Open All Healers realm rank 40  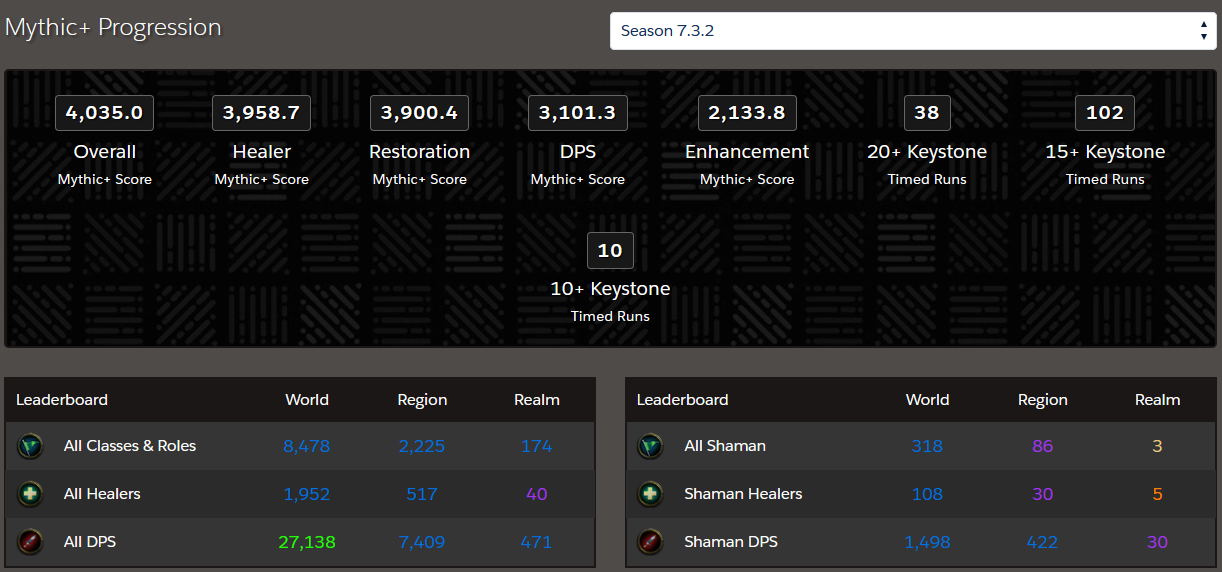[537, 494]
